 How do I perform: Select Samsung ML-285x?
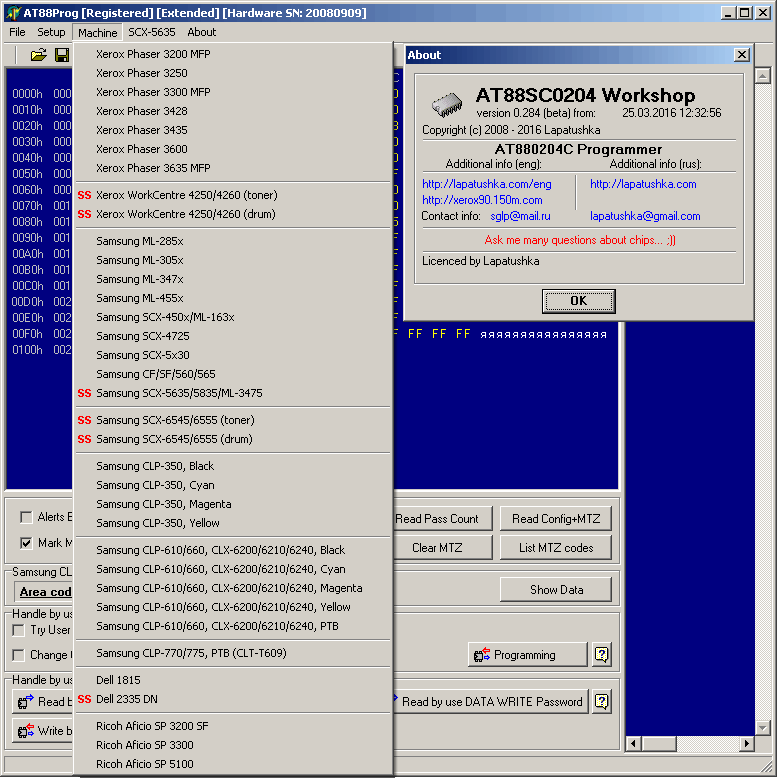coord(233,241)
